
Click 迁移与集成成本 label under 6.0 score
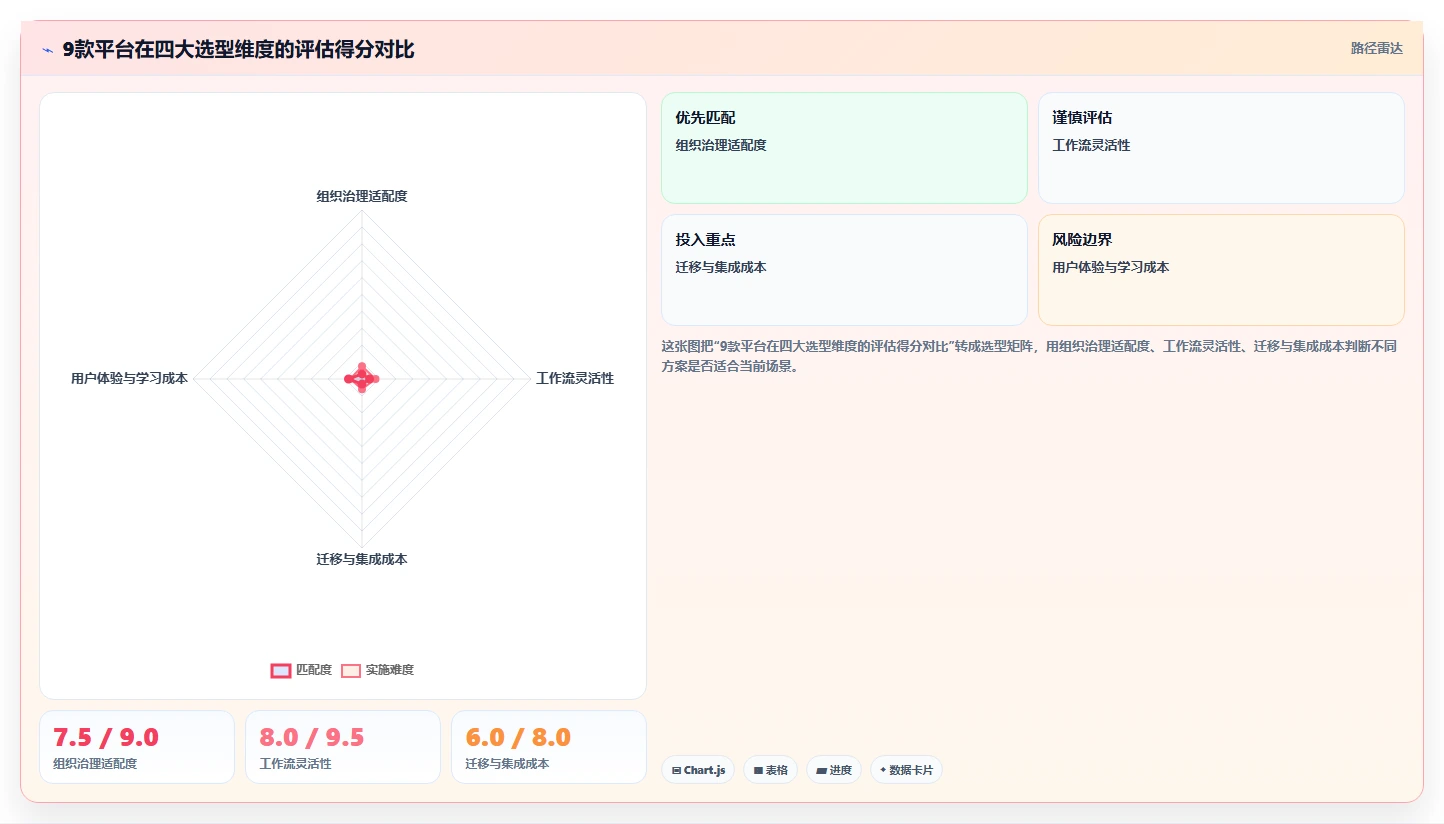pyautogui.click(x=507, y=764)
